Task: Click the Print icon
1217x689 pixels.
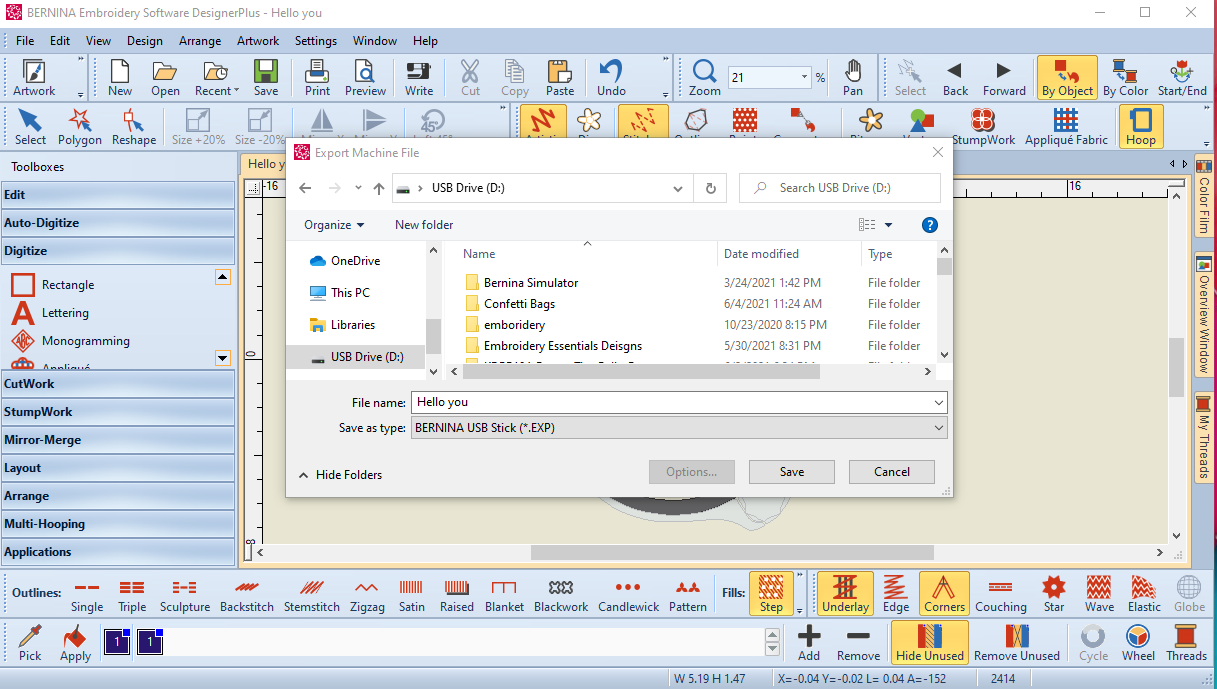Action: coord(318,77)
